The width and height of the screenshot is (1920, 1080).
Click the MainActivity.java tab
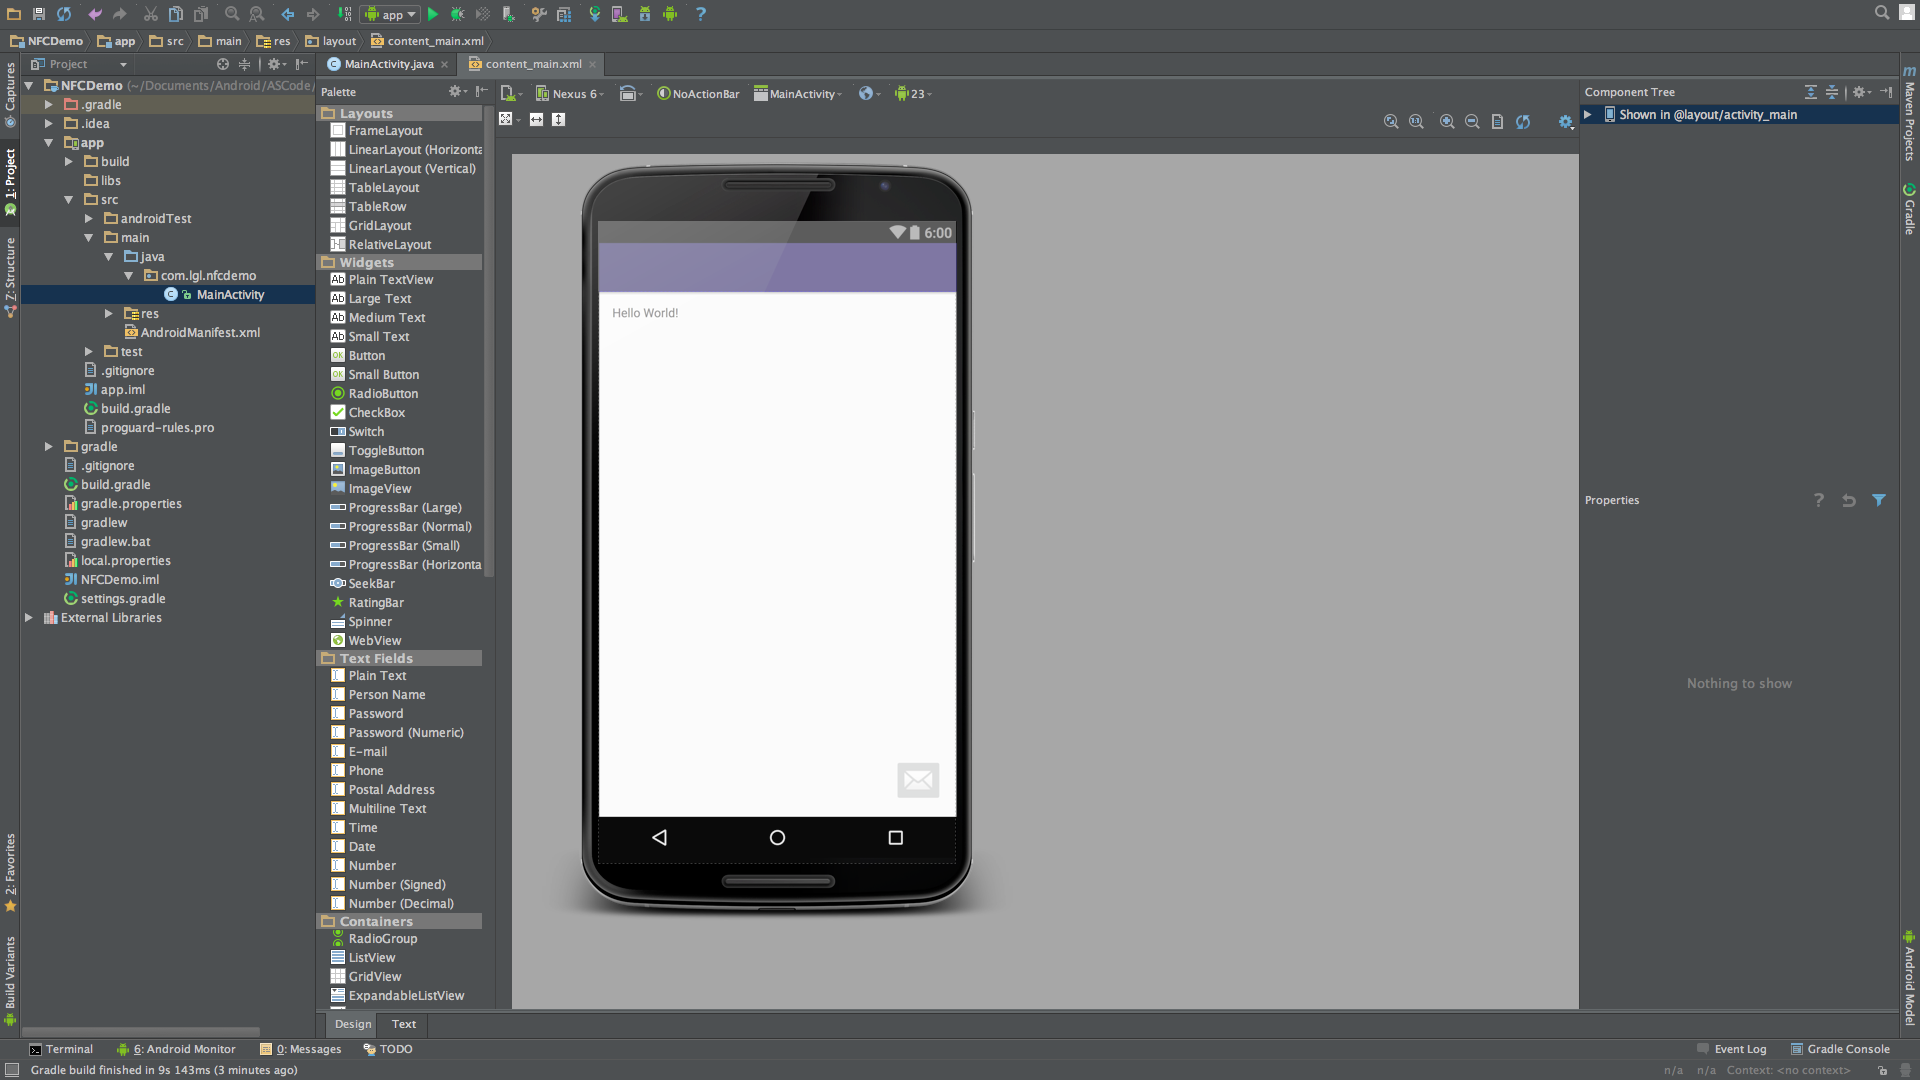pos(388,63)
